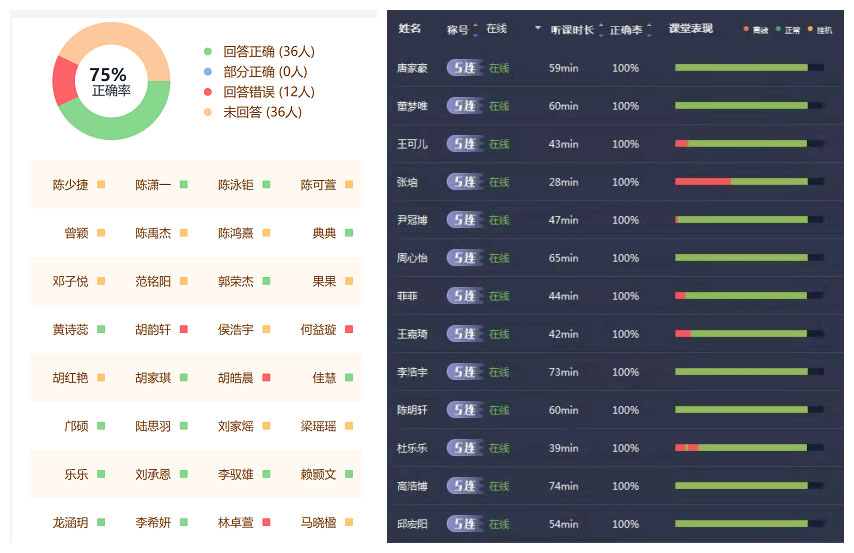Click the orange status square beside 陈少捷

pyautogui.click(x=101, y=185)
